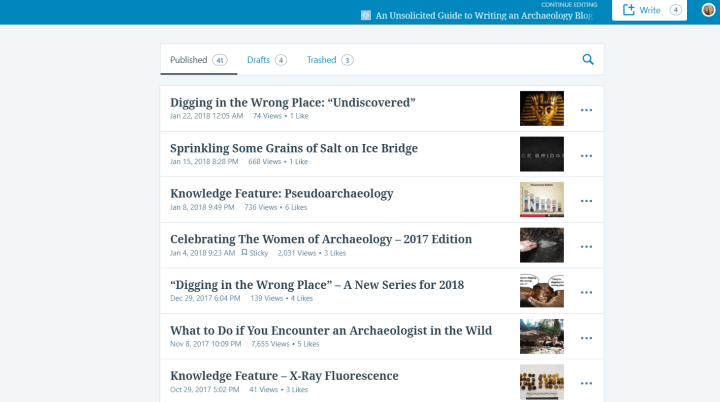720x402 pixels.
Task: Click the "41 Views" stat
Action: point(264,390)
